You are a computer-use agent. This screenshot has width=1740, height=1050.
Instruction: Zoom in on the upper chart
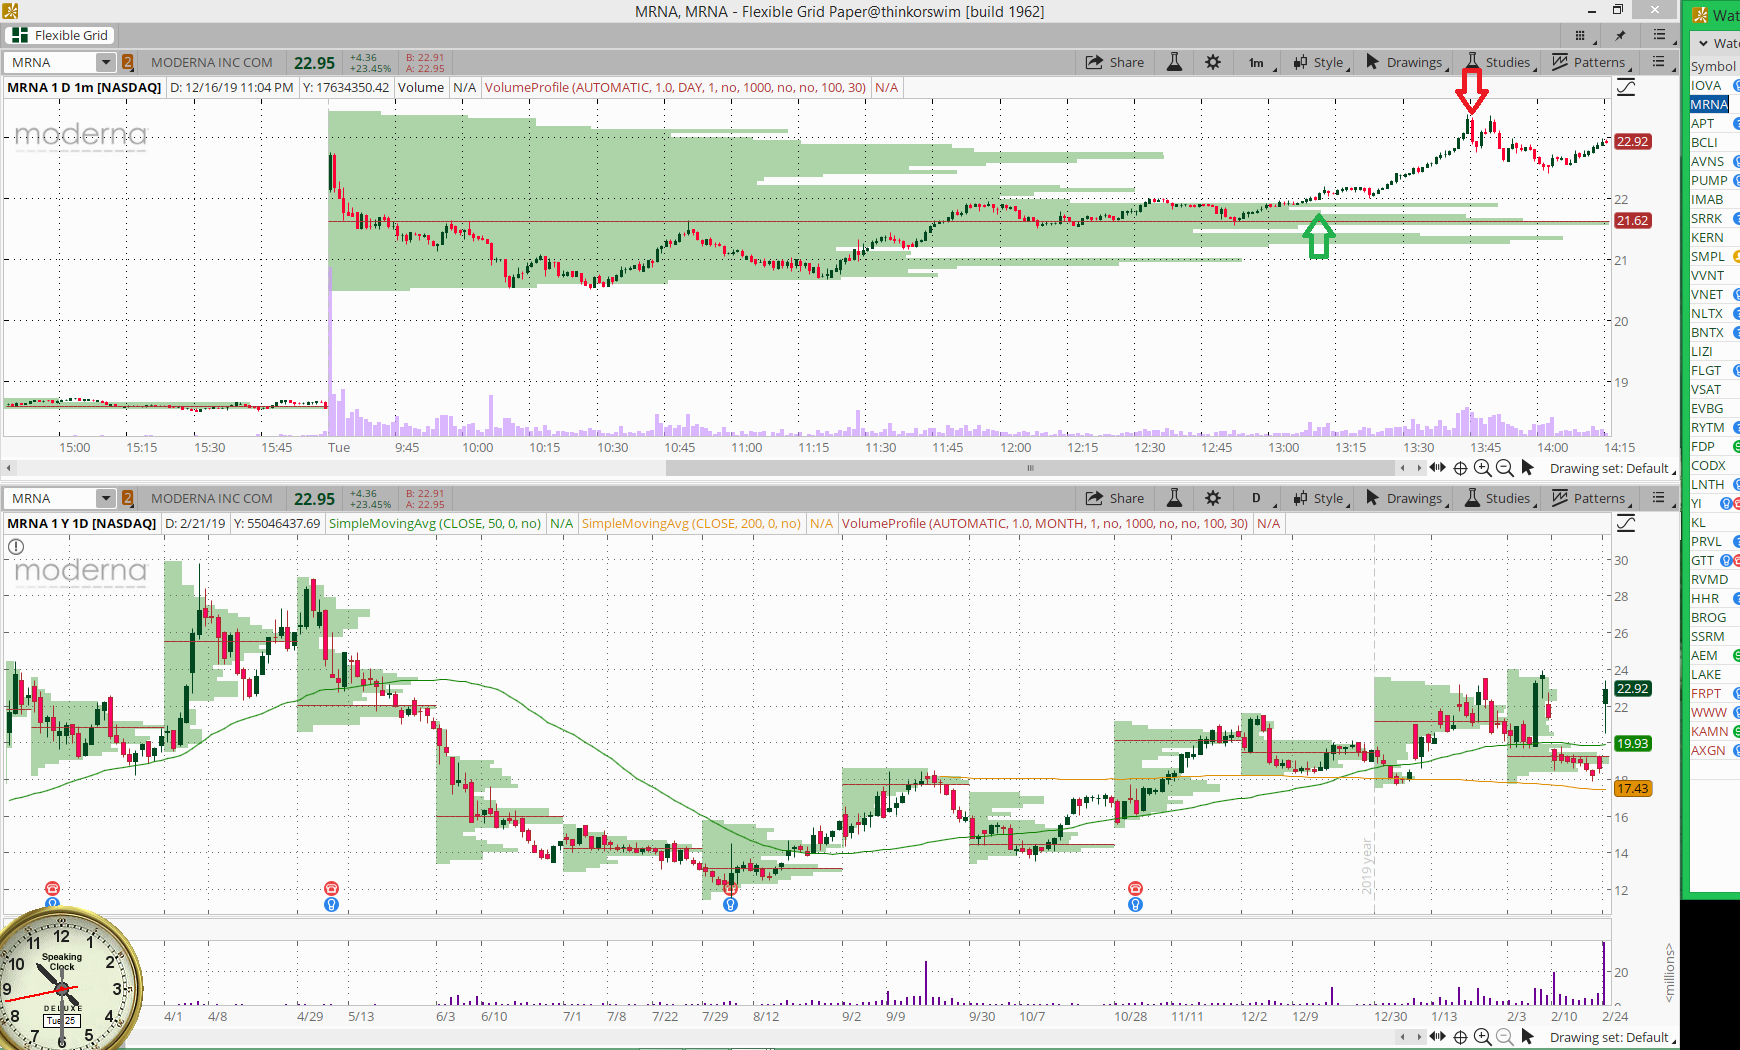pyautogui.click(x=1482, y=468)
